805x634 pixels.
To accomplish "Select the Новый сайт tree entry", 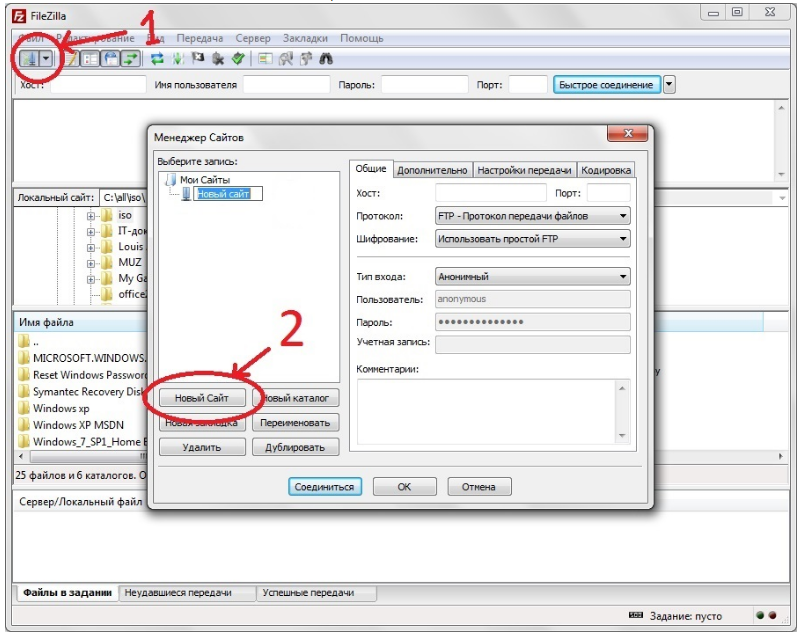I will coord(228,194).
